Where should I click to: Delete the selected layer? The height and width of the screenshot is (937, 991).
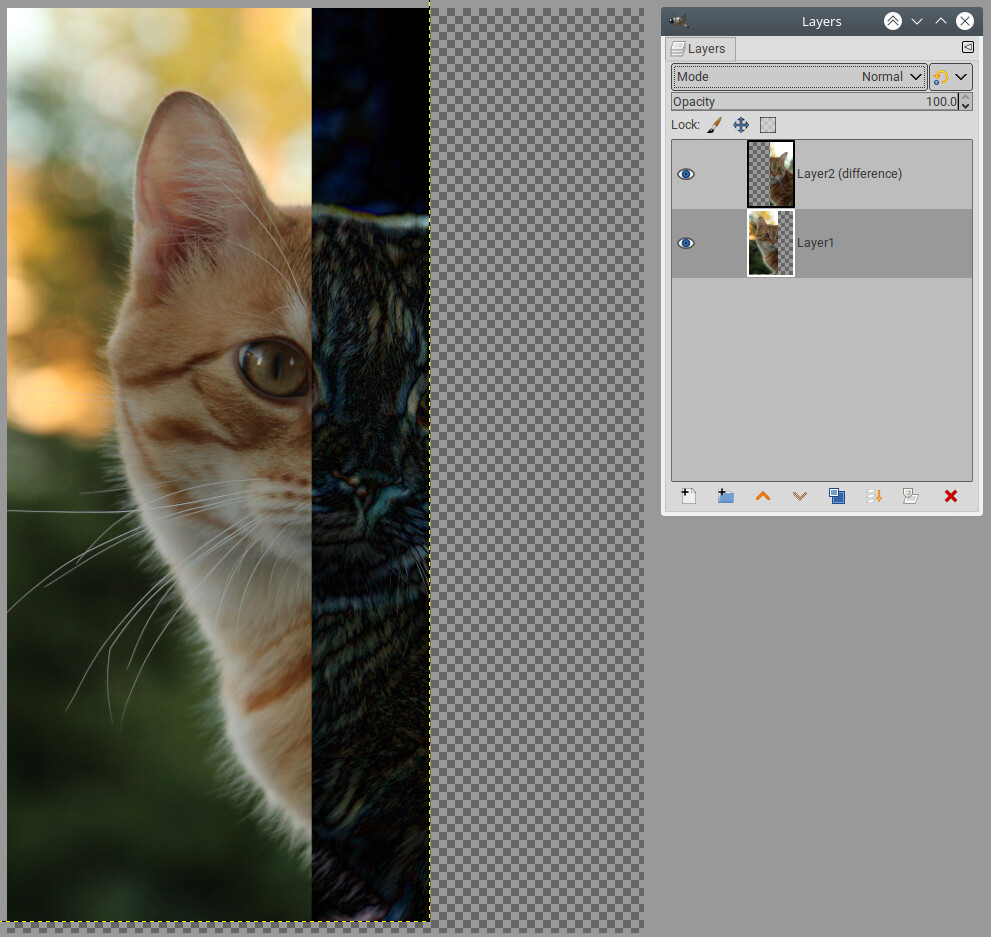[x=951, y=496]
